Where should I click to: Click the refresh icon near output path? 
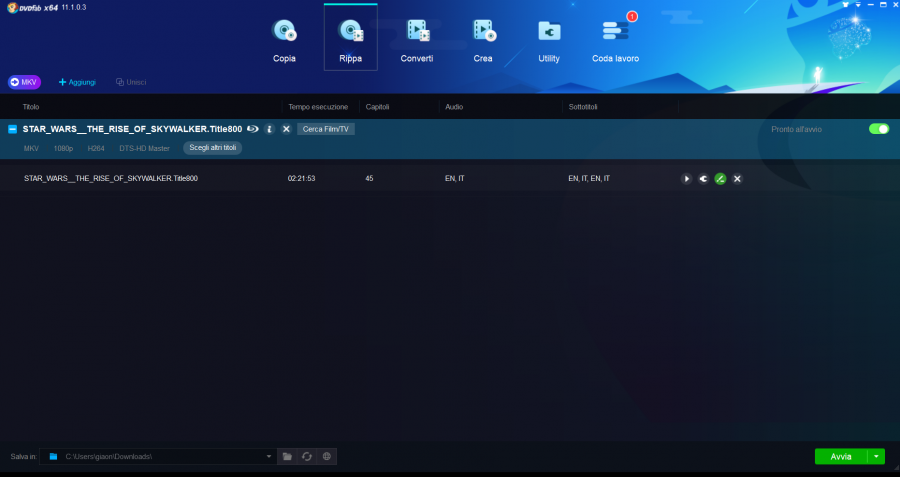pos(307,456)
